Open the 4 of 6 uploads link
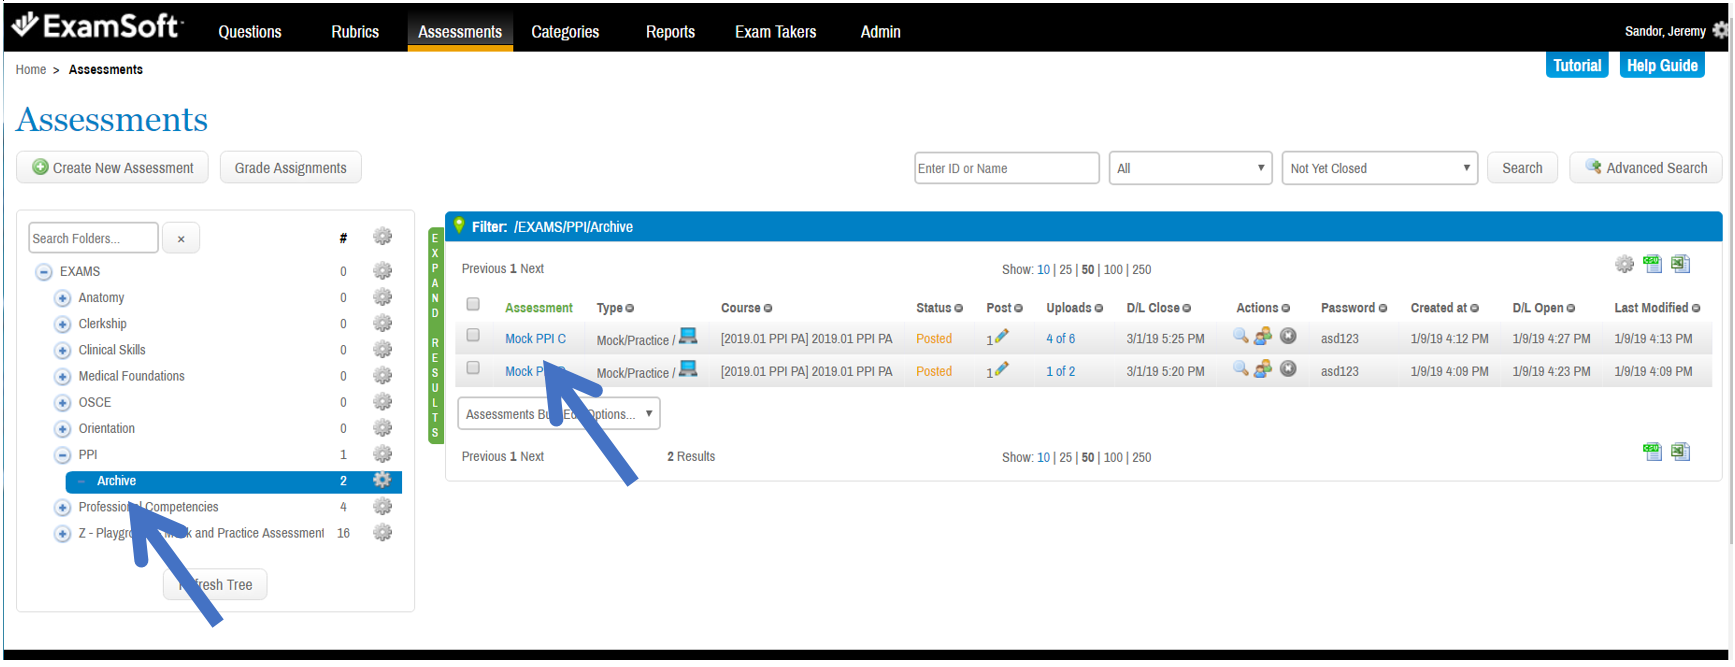Screen dimensions: 1735x667 [x=1060, y=339]
